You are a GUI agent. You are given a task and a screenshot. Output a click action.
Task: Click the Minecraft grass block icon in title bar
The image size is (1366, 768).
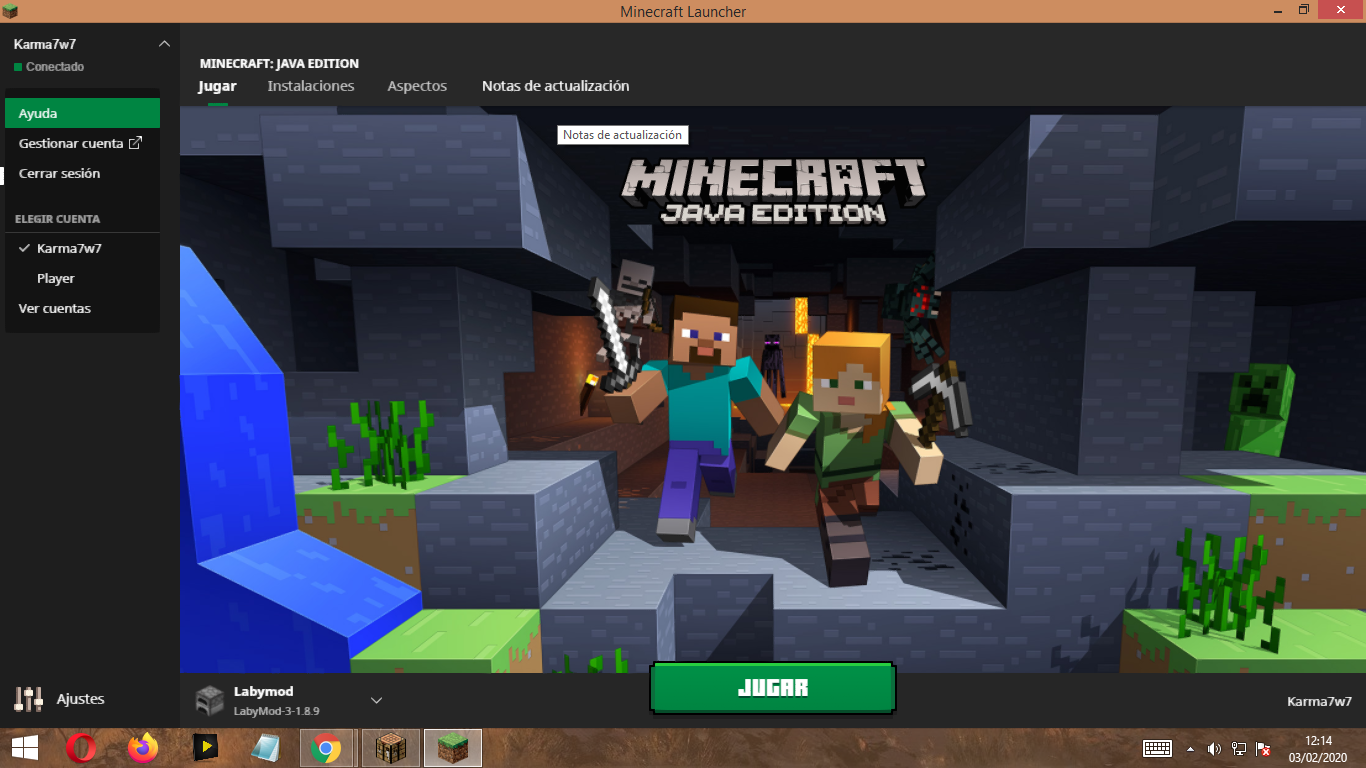point(11,11)
